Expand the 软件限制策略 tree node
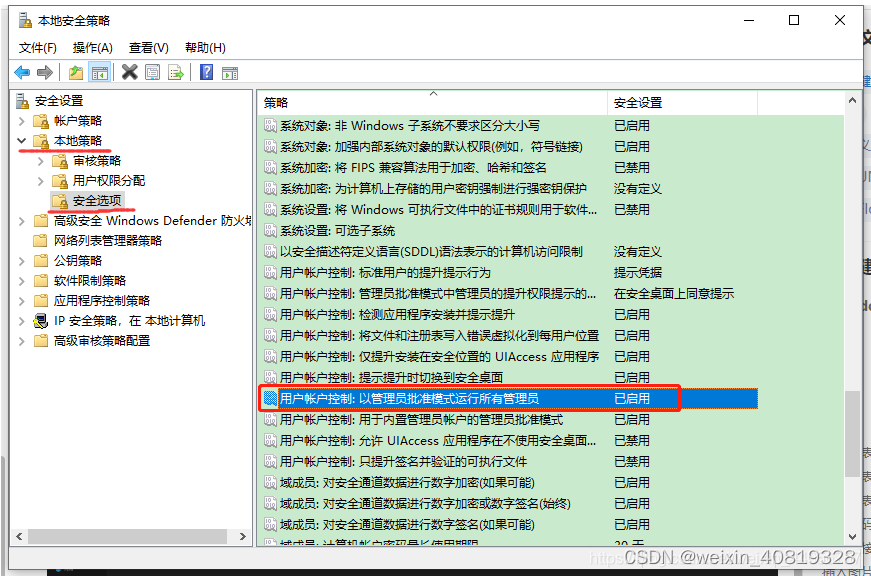The height and width of the screenshot is (576, 871). click(22, 281)
